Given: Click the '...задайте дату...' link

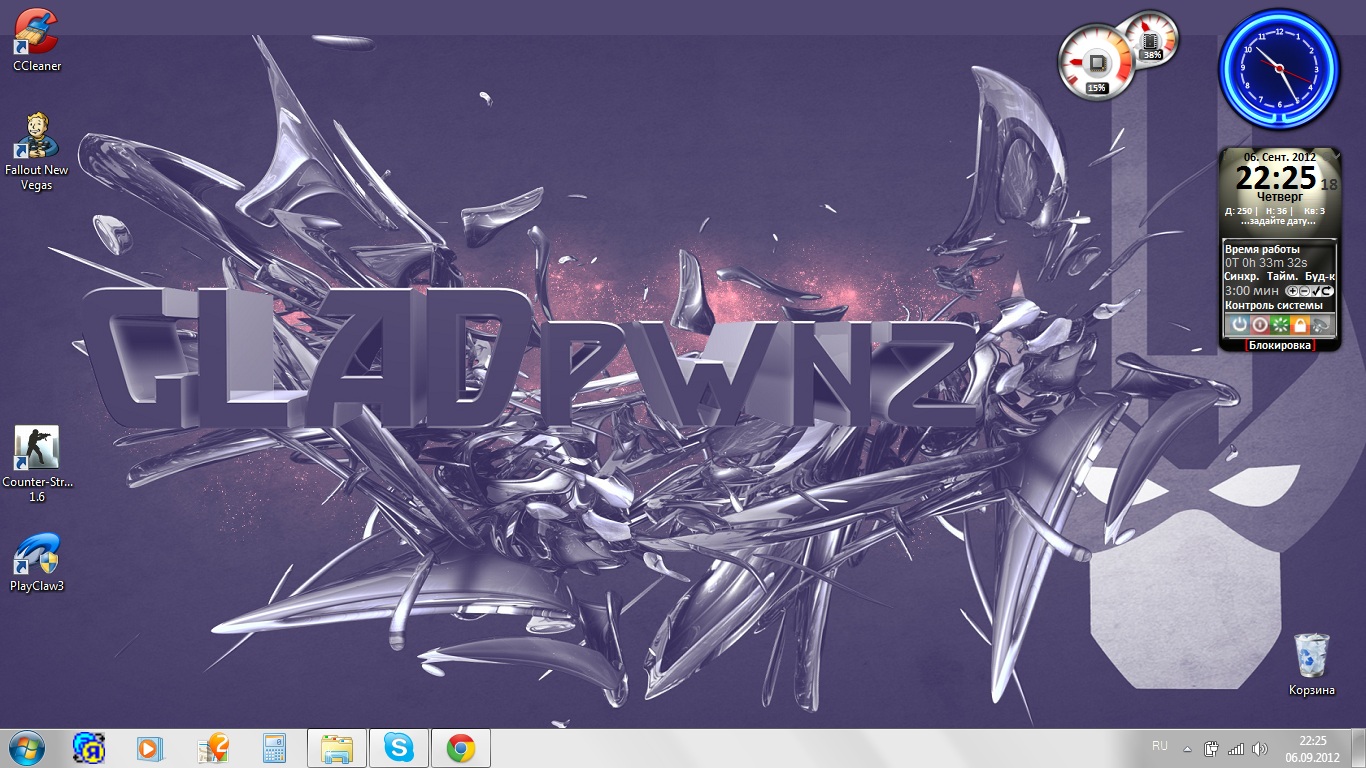Looking at the screenshot, I should point(1279,221).
